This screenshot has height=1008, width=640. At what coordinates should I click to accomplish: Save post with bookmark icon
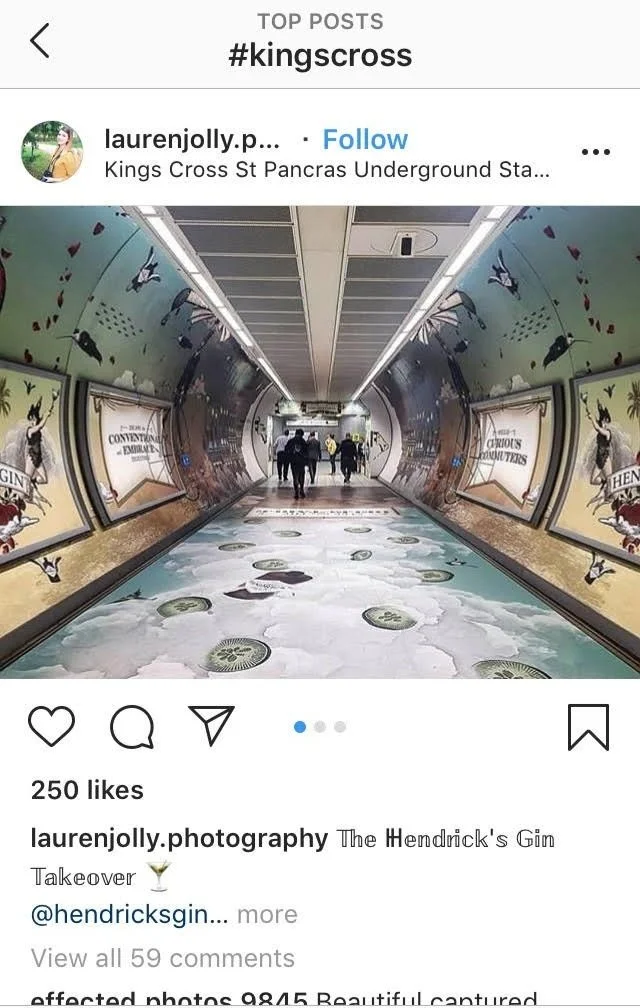pos(588,727)
